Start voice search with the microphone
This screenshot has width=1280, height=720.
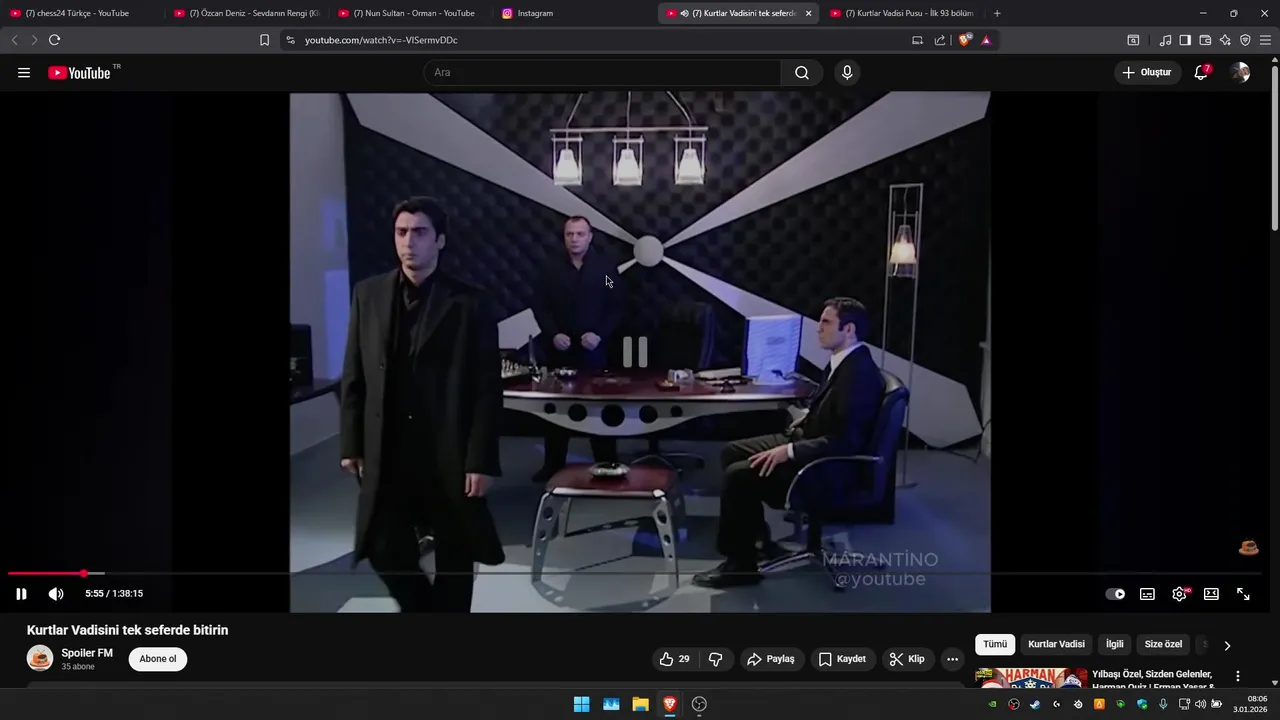tap(847, 73)
